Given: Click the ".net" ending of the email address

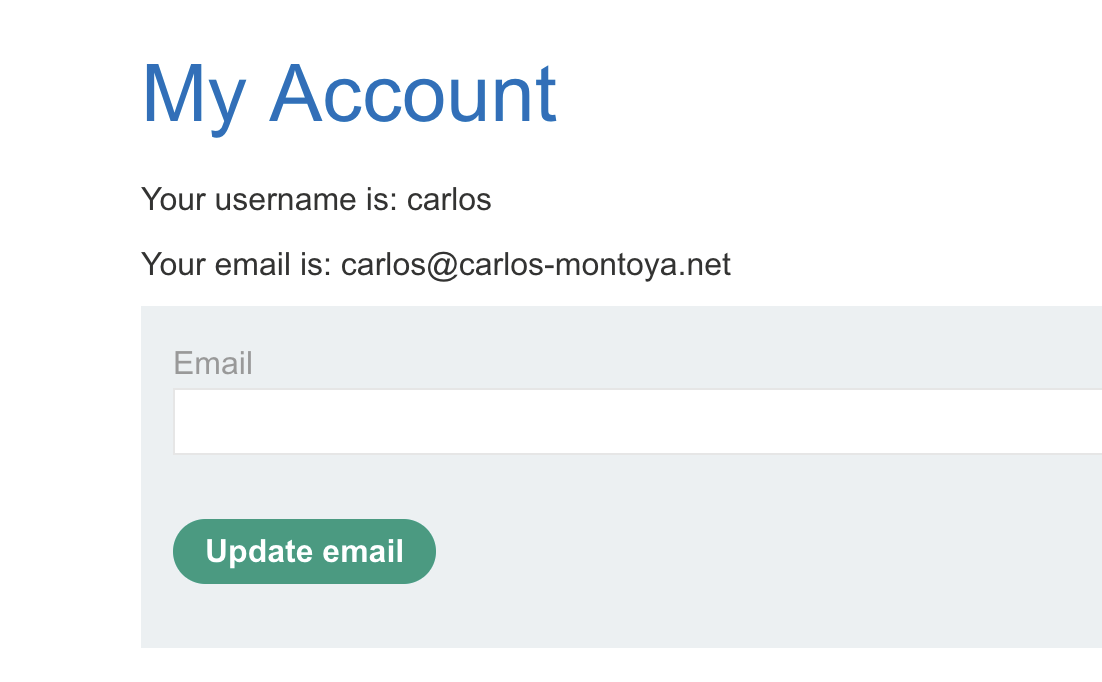Looking at the screenshot, I should pyautogui.click(x=706, y=265).
